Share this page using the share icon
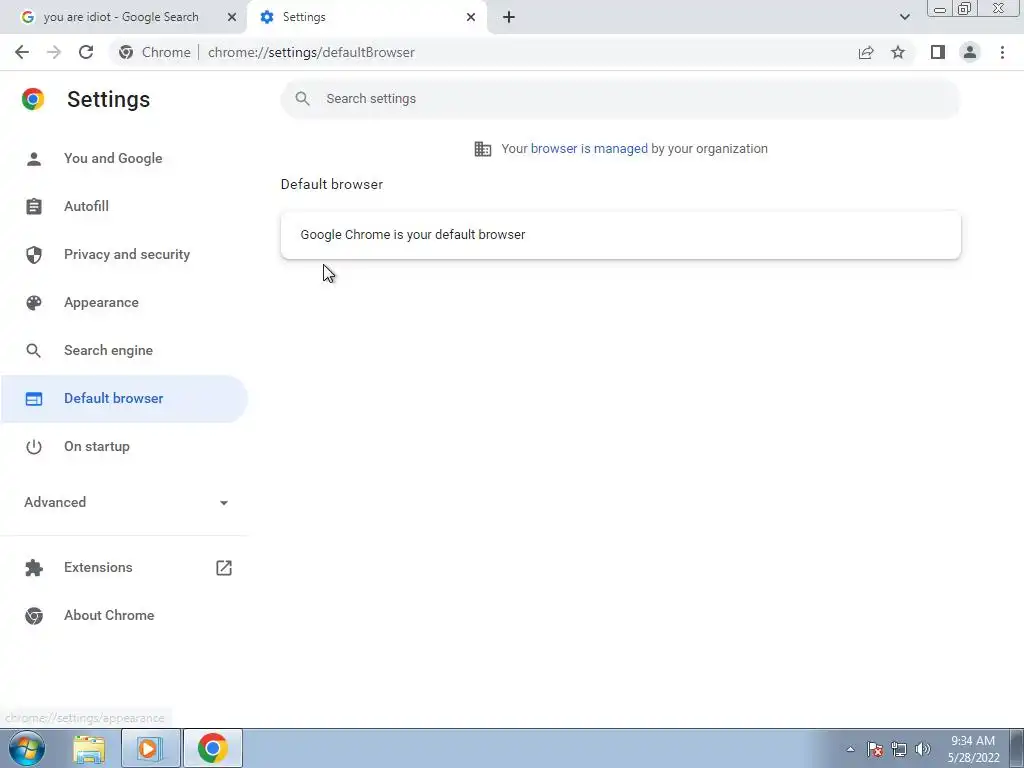Image resolution: width=1024 pixels, height=768 pixels. (x=866, y=52)
